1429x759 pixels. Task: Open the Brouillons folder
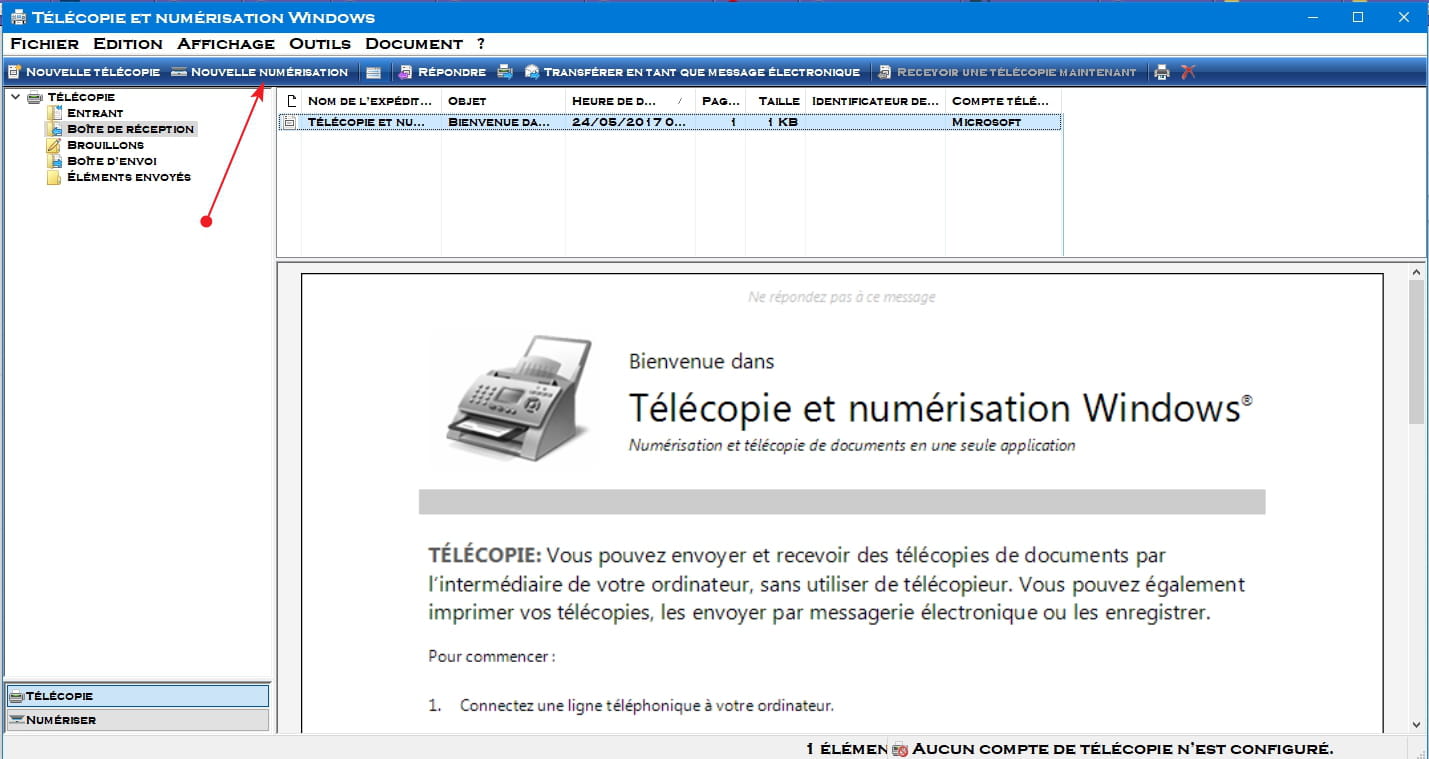click(x=105, y=145)
